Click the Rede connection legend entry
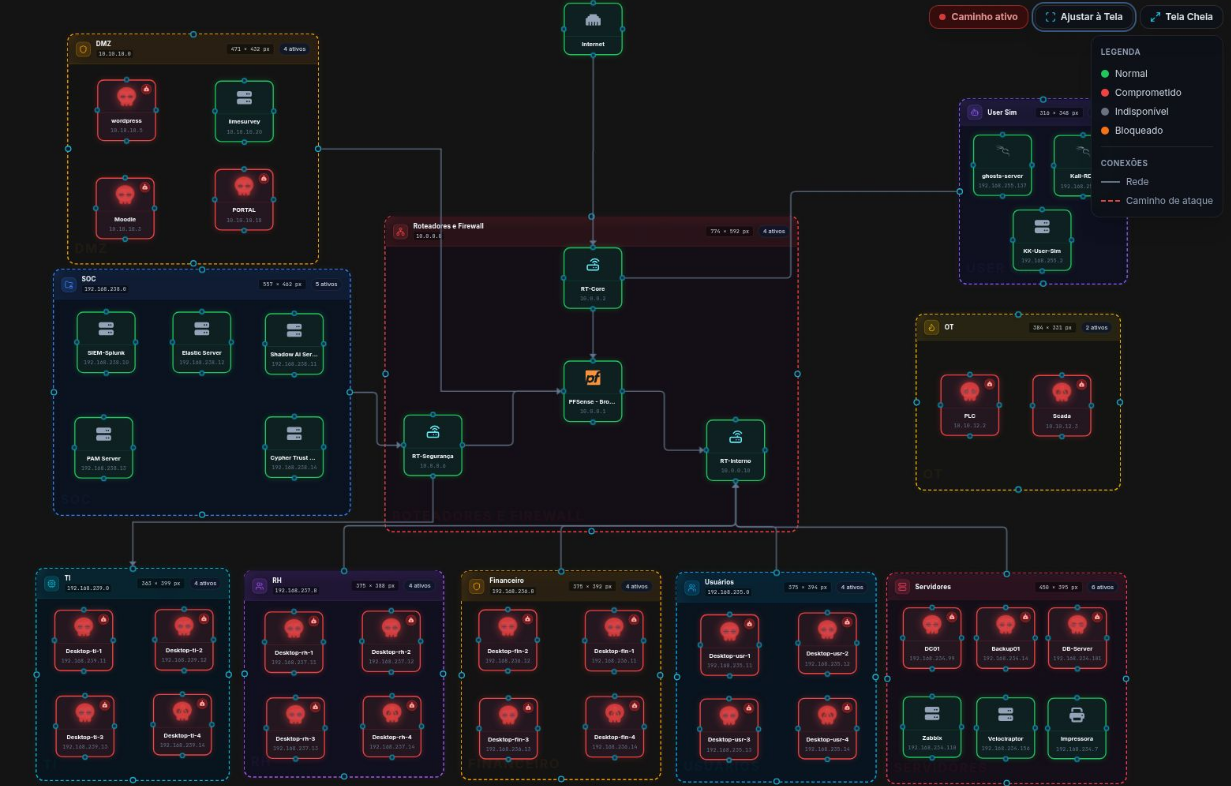 [x=1124, y=181]
